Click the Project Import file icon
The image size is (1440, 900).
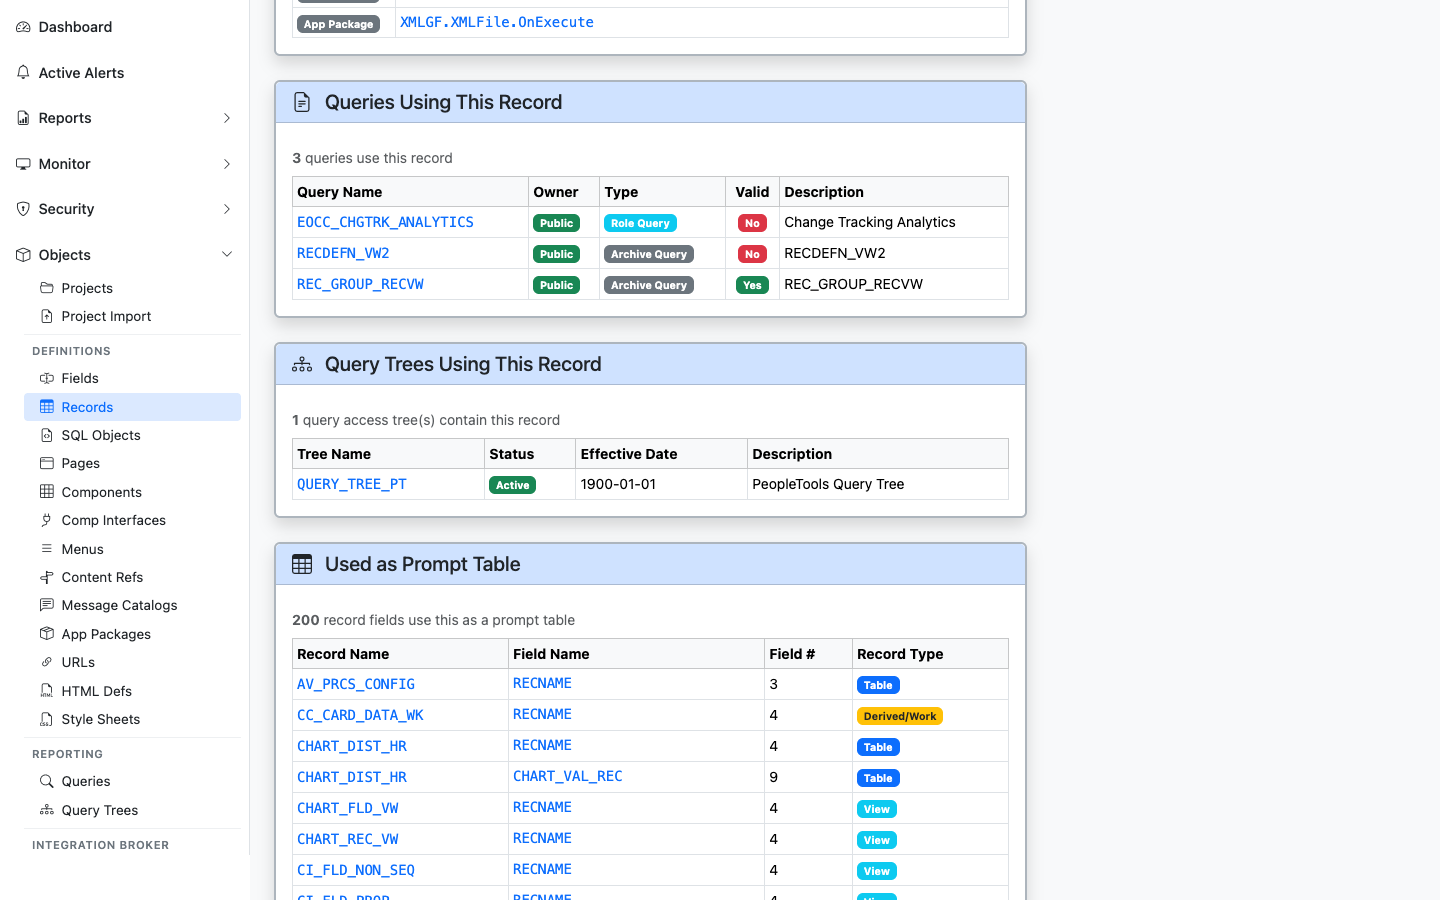[46, 316]
